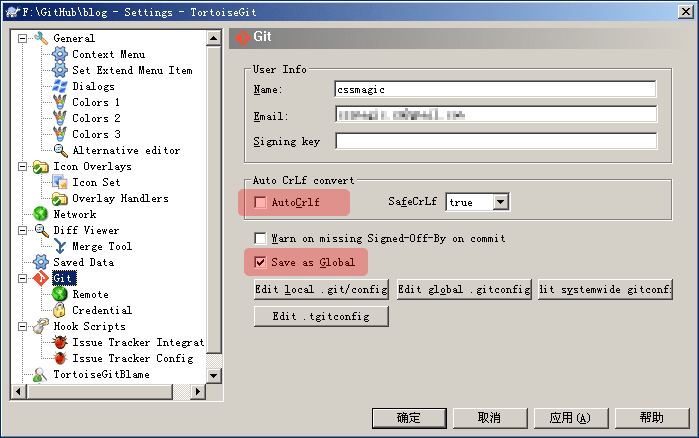Screen dimensions: 699x438
Task: Select Saved Data tree item
Action: point(83,262)
